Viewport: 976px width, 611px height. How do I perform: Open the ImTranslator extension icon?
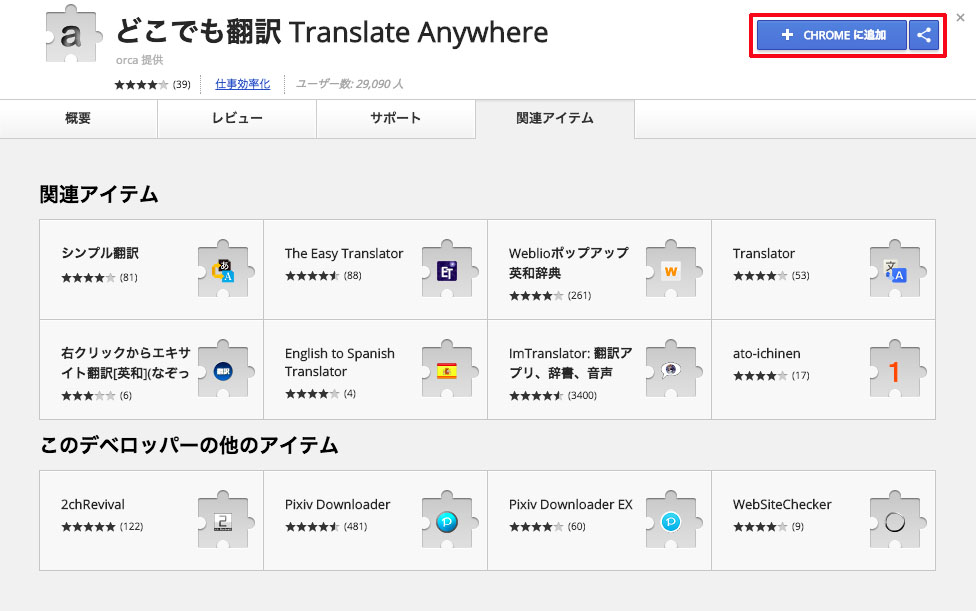(673, 370)
